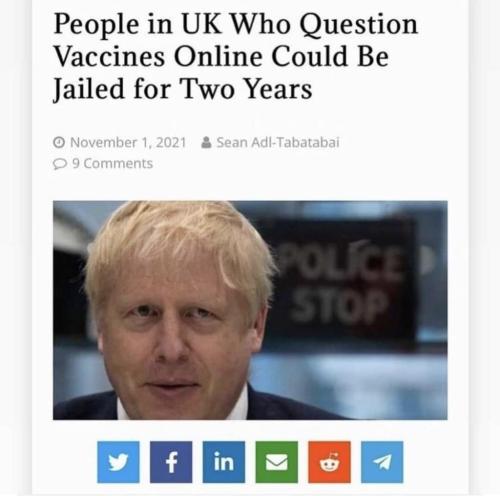Image resolution: width=500 pixels, height=496 pixels.
Task: Click "Two Years" in the headline
Action: coord(247,89)
